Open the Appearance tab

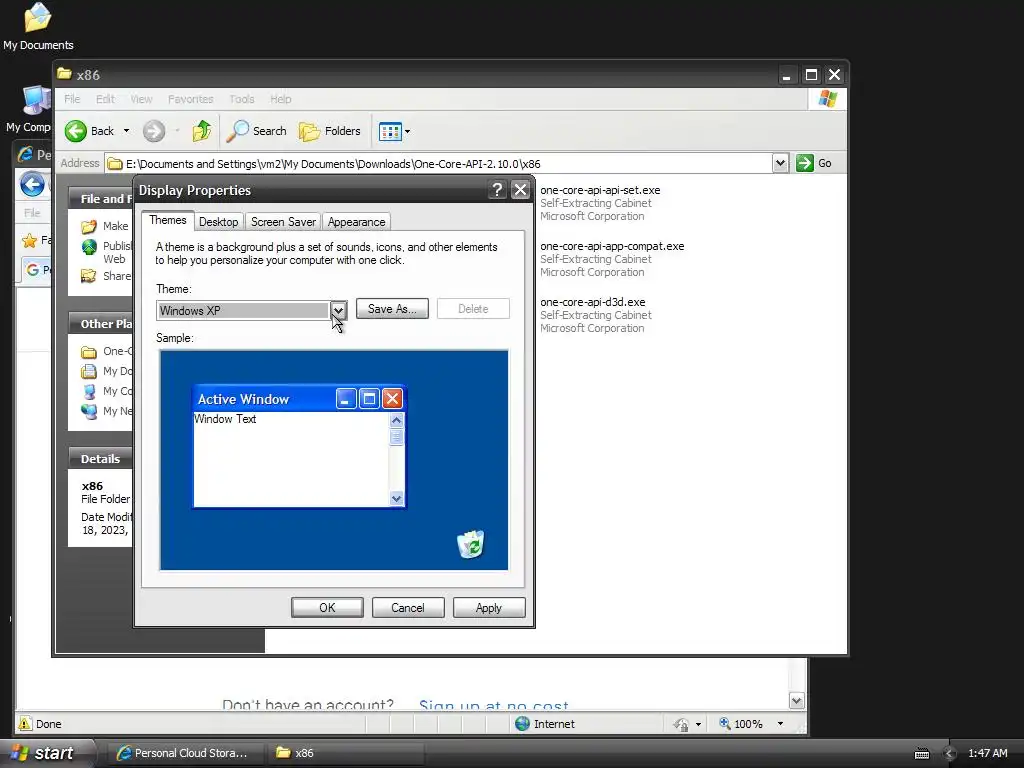tap(357, 222)
